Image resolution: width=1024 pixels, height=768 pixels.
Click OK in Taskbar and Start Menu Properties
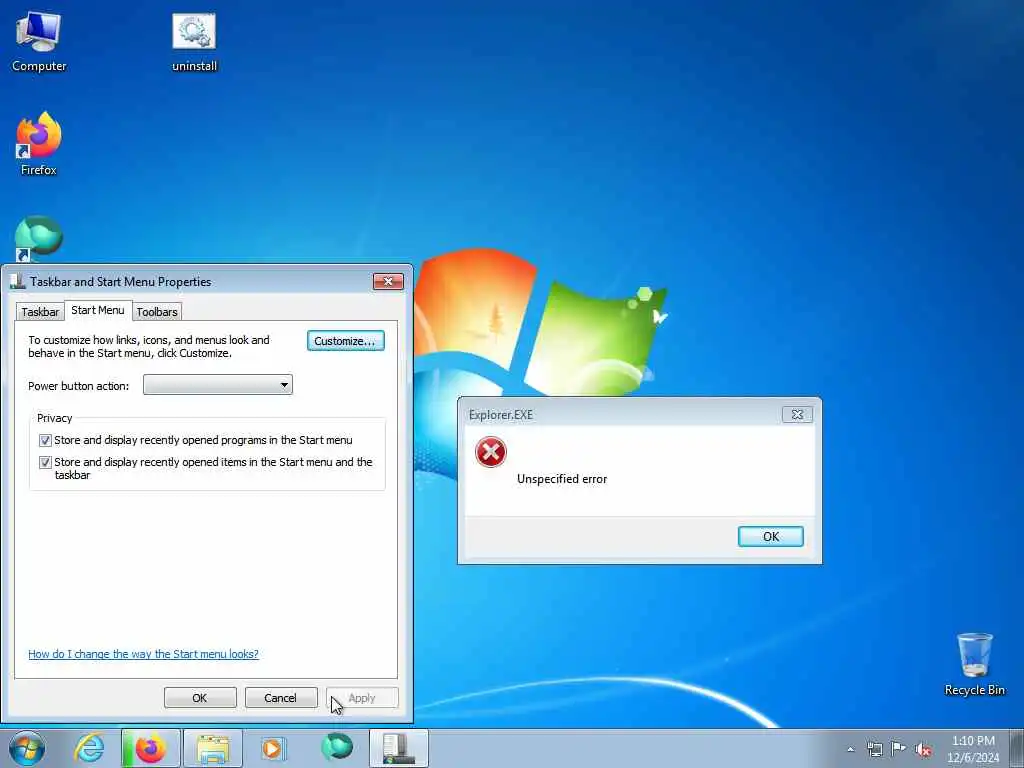(200, 697)
